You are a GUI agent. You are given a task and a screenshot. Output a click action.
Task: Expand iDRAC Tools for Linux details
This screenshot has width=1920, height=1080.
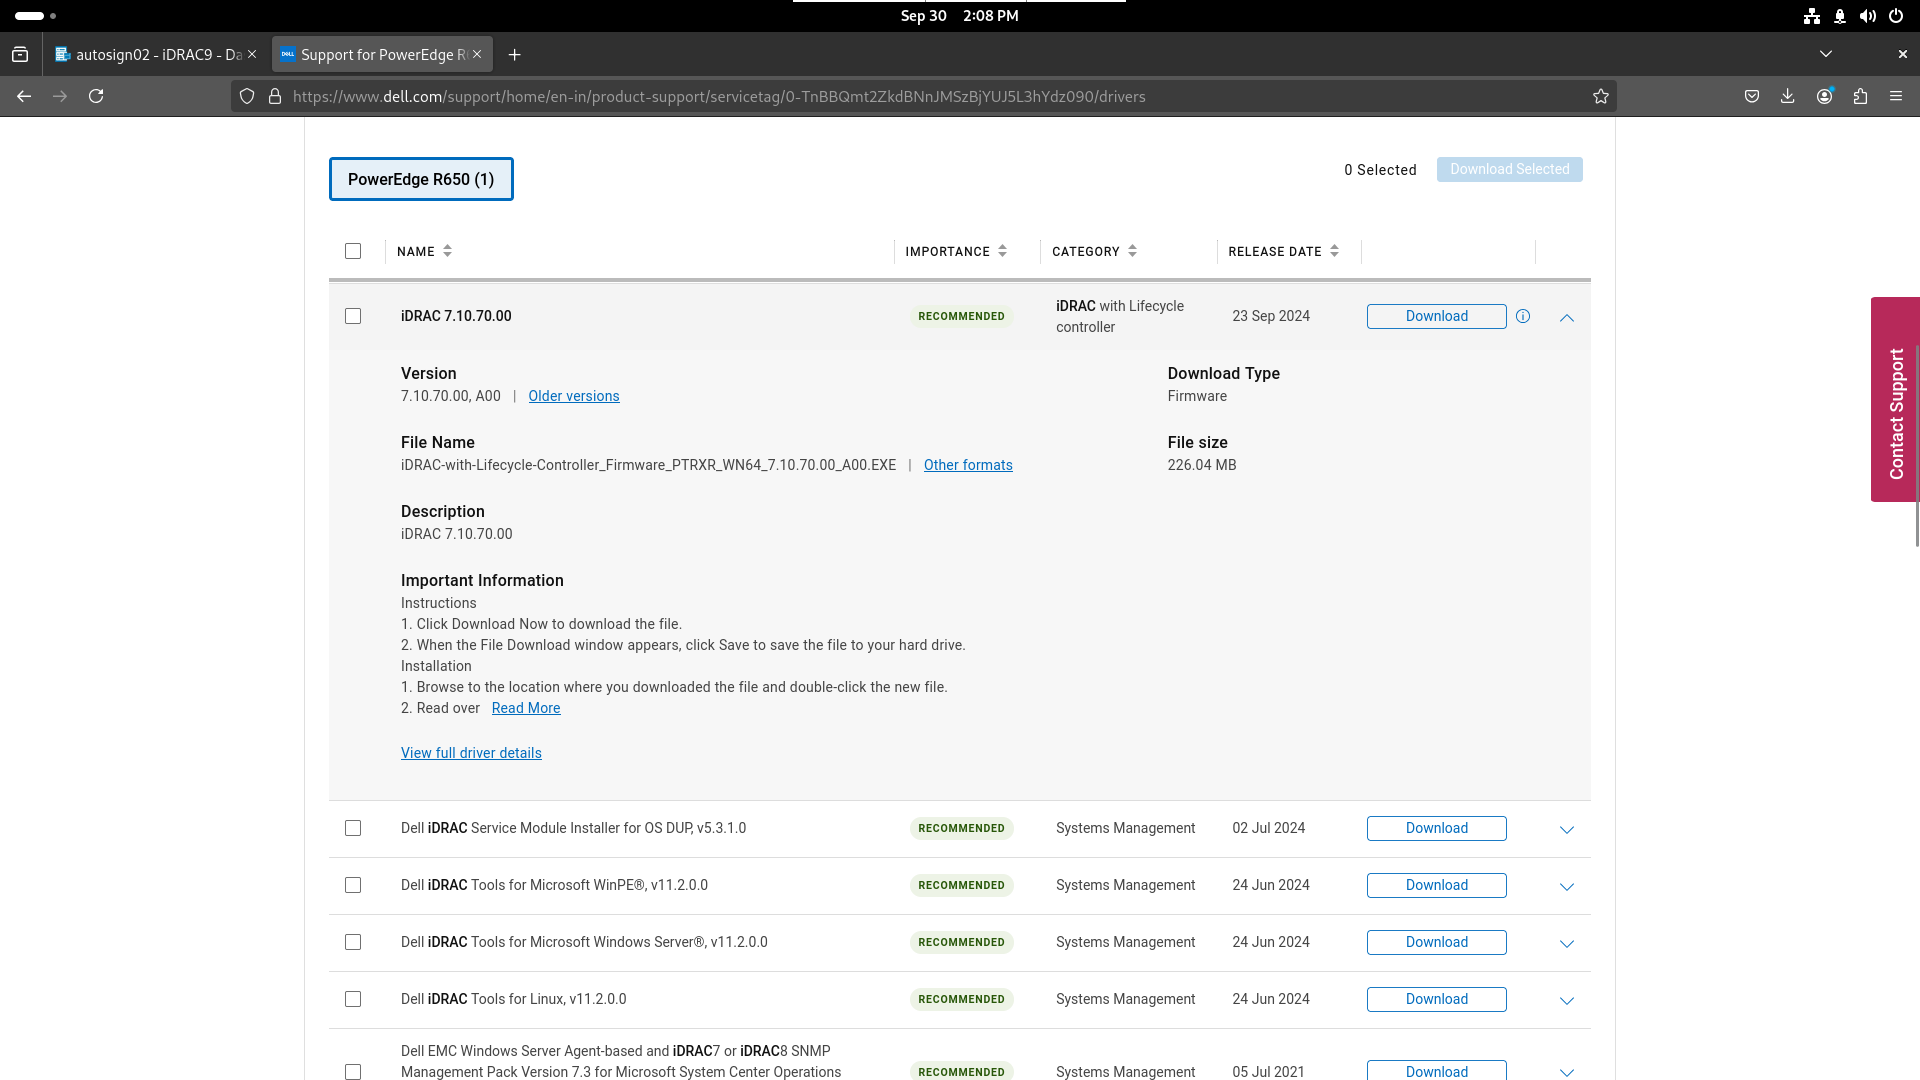1567,1000
